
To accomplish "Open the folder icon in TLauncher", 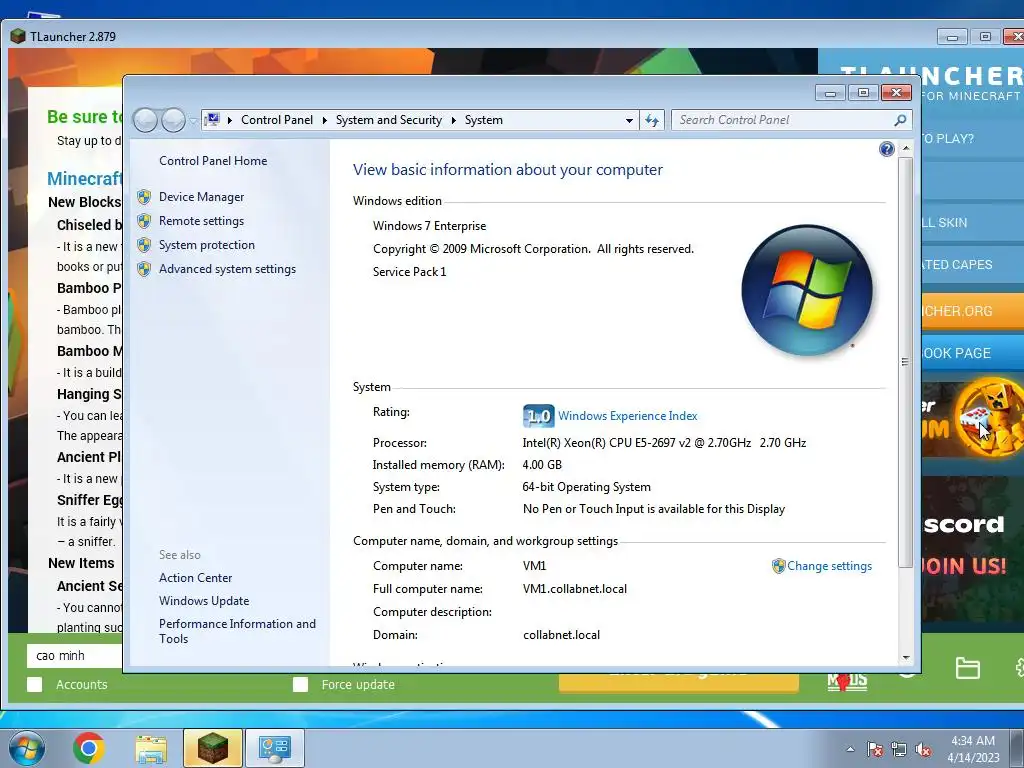I will pyautogui.click(x=967, y=668).
